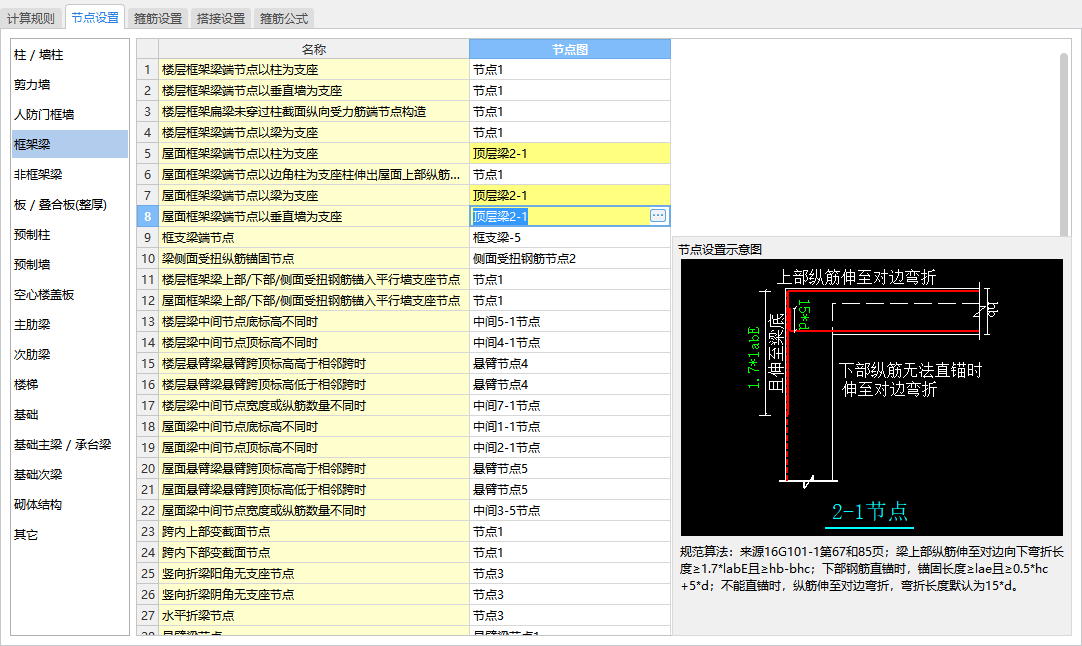Click 中间4-1节点 value
1082x646 pixels.
tap(570, 342)
